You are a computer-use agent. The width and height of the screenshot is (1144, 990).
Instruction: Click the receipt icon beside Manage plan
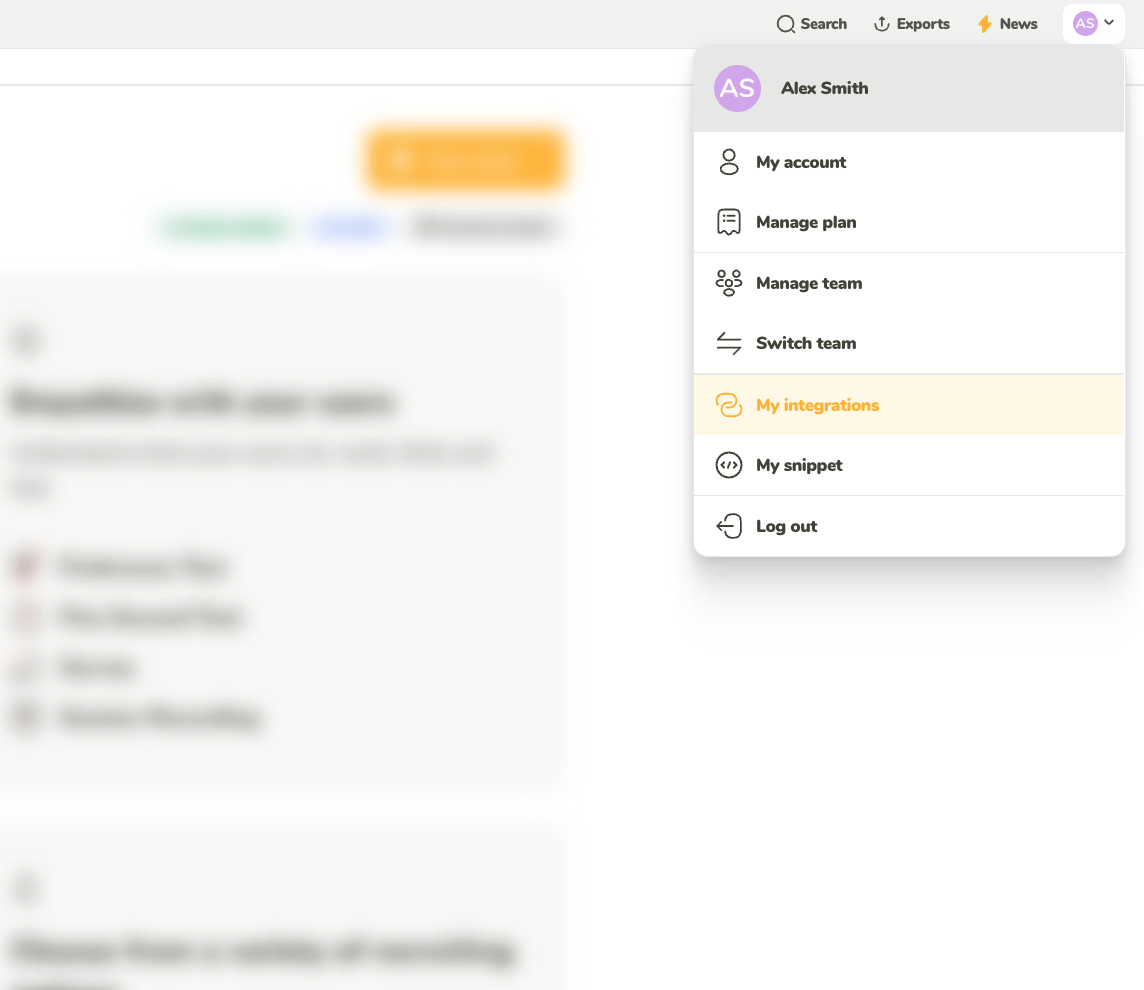(729, 222)
